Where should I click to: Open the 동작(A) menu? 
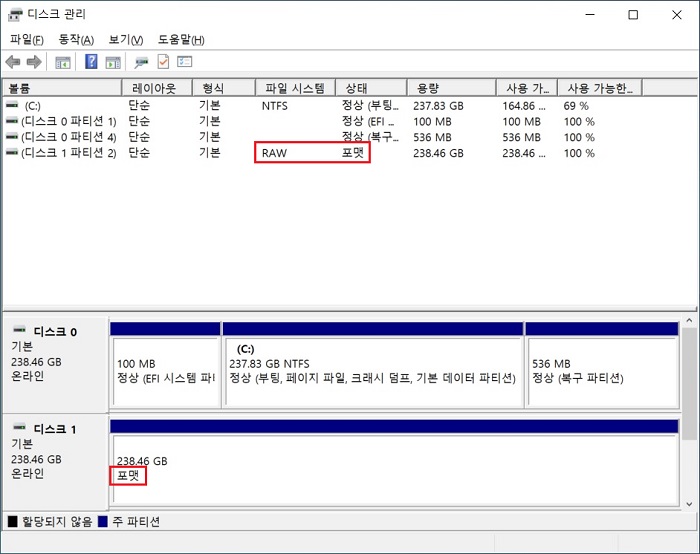pos(76,40)
